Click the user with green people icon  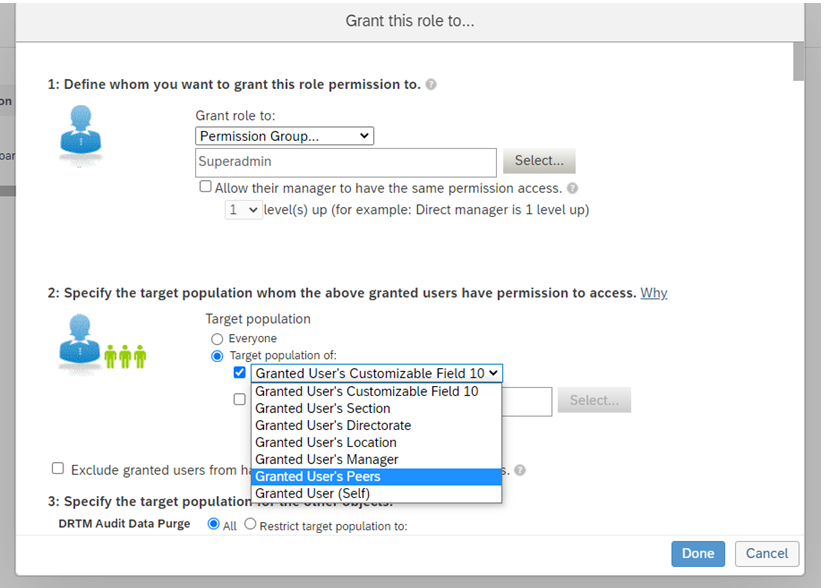[x=102, y=344]
